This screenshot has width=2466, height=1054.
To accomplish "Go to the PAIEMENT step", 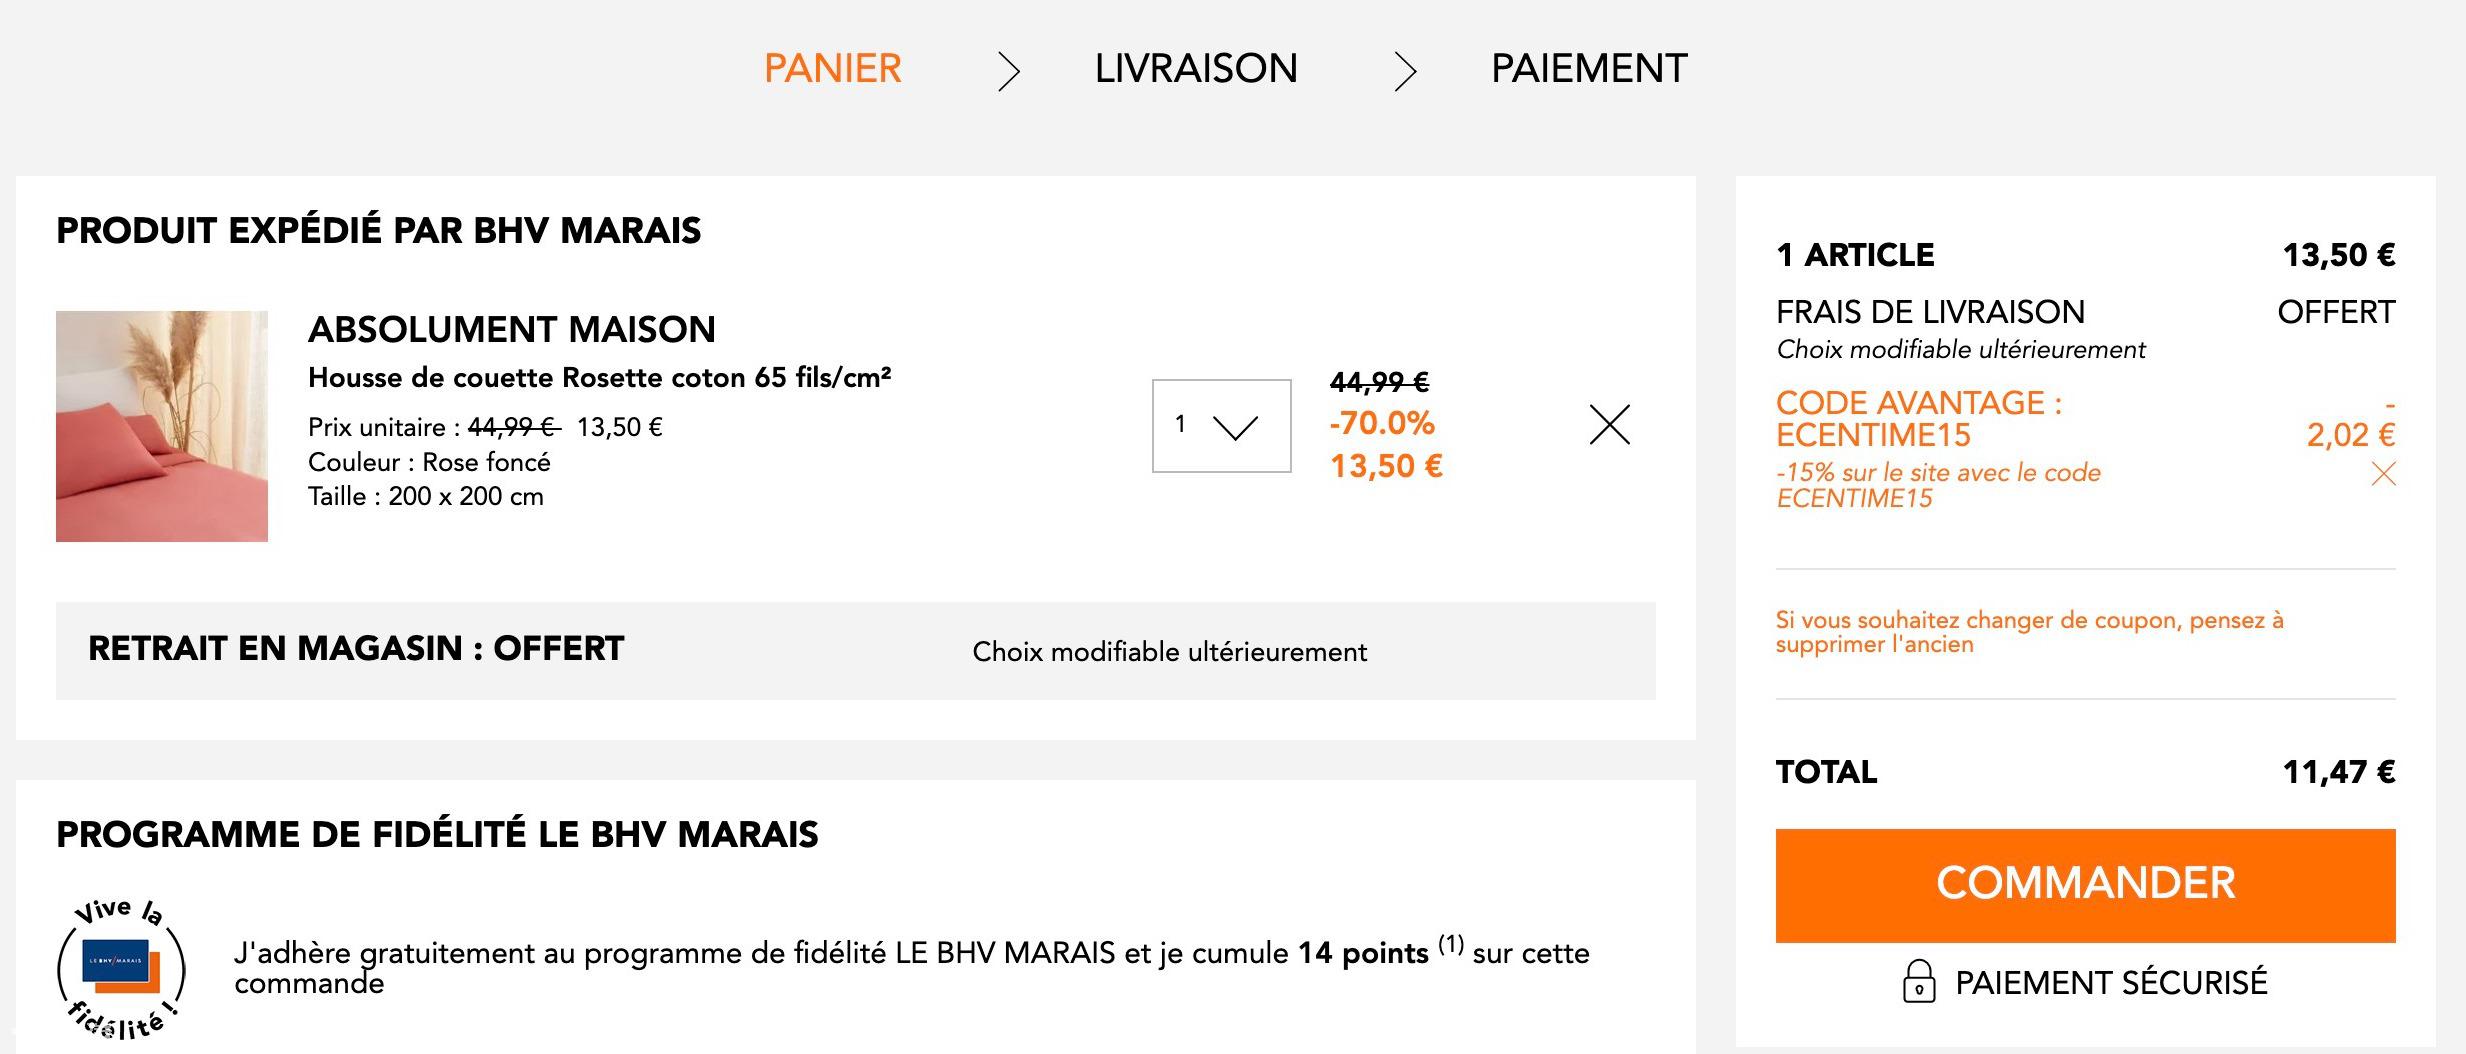I will point(1589,69).
